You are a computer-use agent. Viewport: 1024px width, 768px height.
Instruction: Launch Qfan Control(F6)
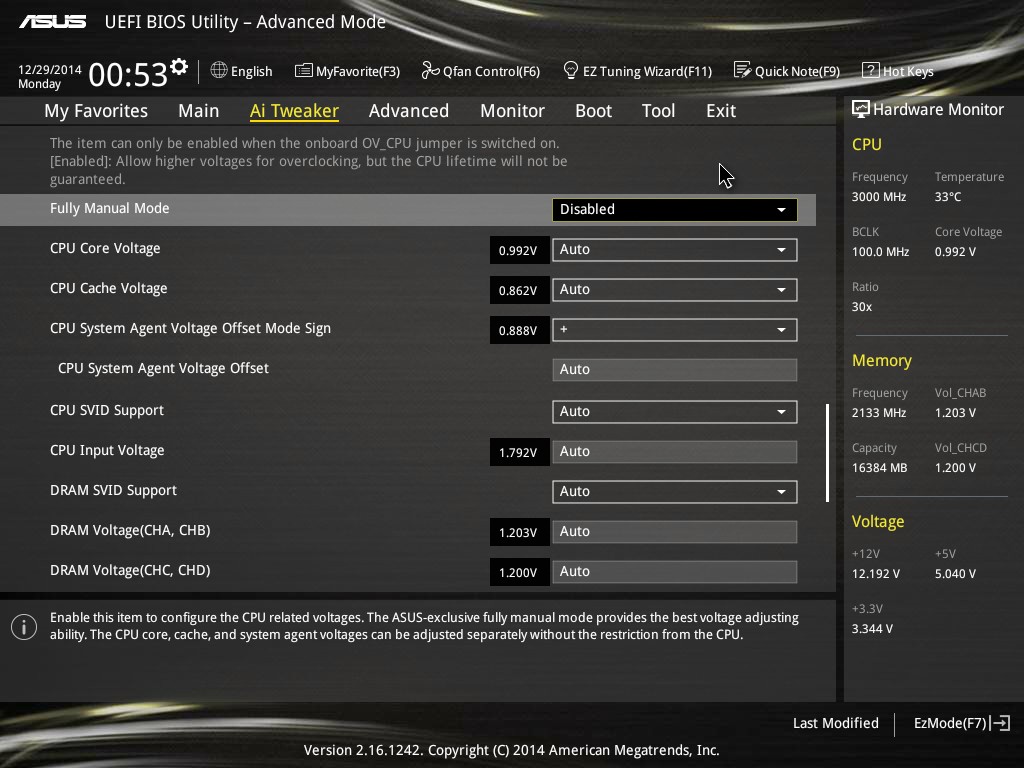(x=481, y=71)
